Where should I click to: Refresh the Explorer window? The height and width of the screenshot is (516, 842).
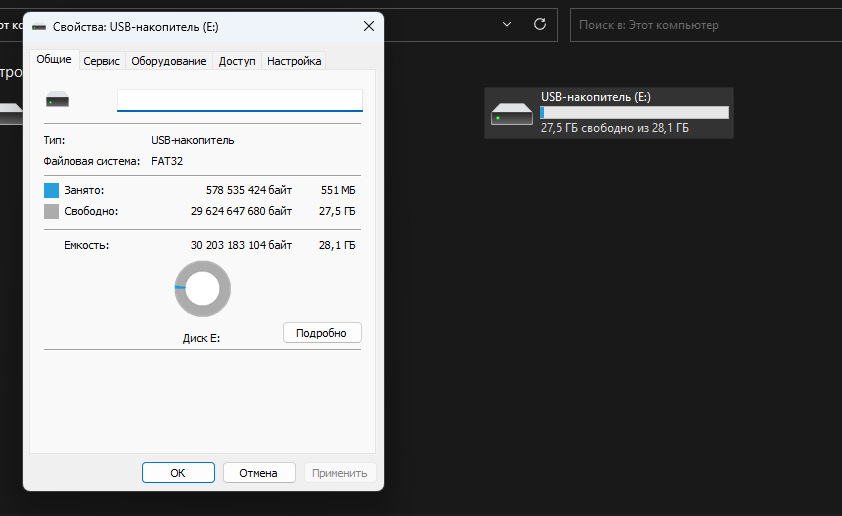pyautogui.click(x=540, y=24)
